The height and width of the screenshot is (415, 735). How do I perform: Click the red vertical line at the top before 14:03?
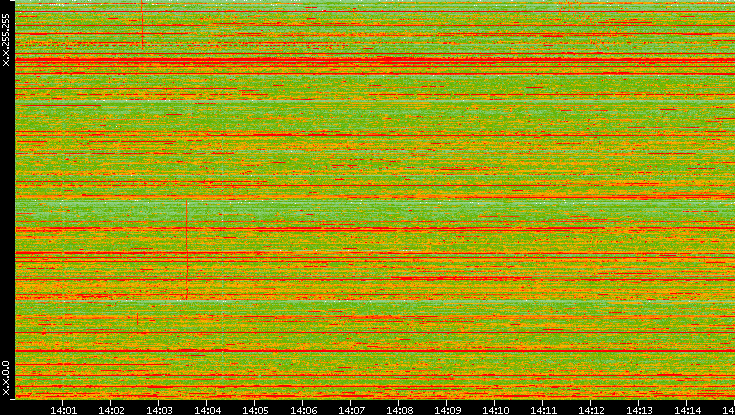tap(142, 24)
